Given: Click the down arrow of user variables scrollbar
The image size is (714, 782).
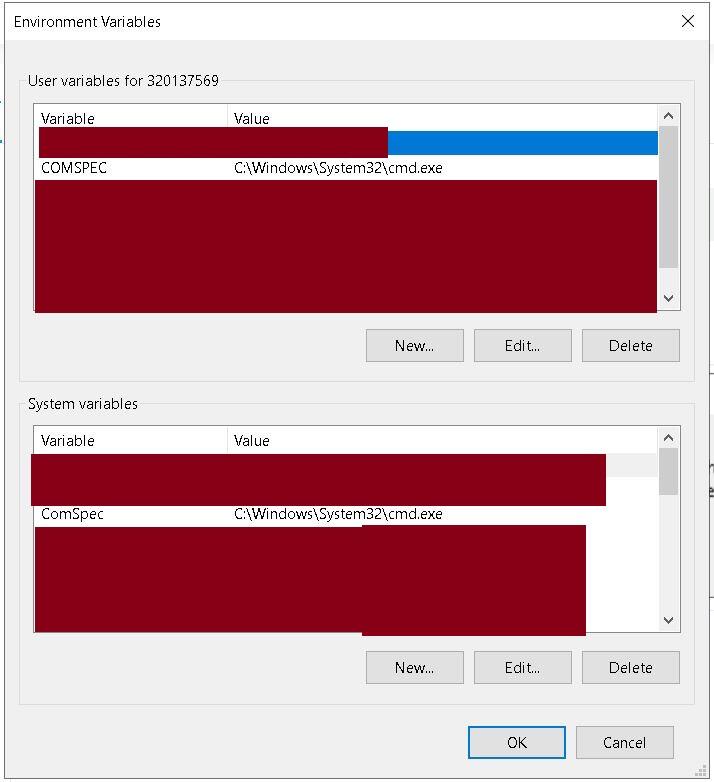Looking at the screenshot, I should pyautogui.click(x=669, y=298).
